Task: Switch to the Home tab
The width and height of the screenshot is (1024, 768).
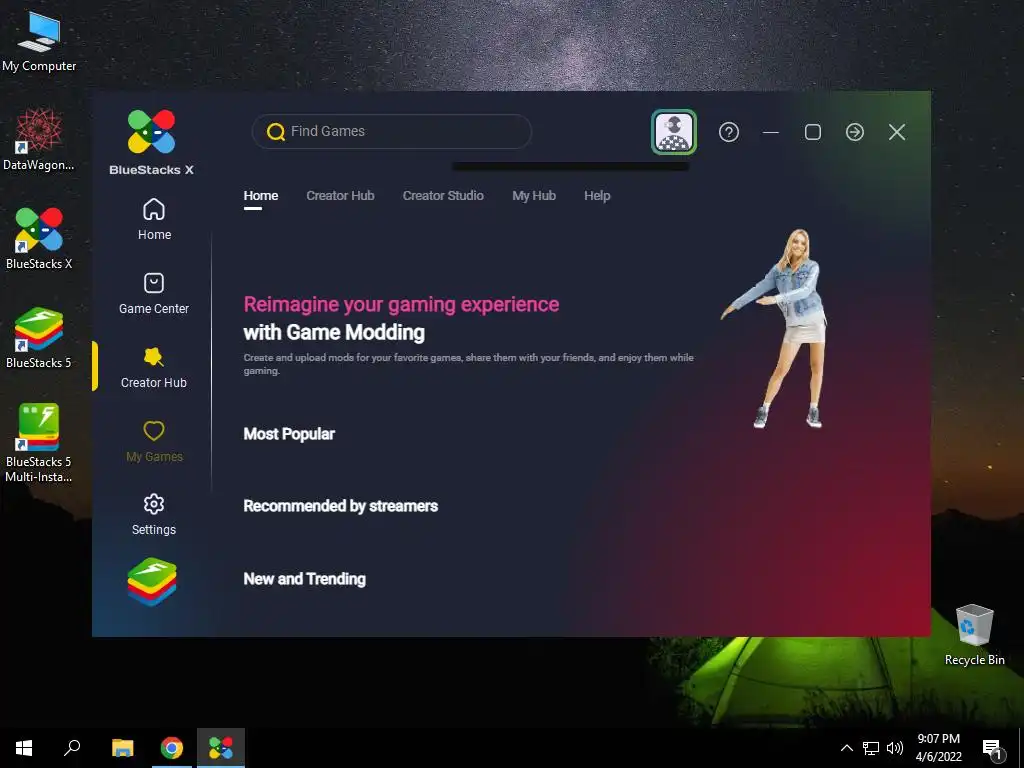Action: [x=261, y=196]
